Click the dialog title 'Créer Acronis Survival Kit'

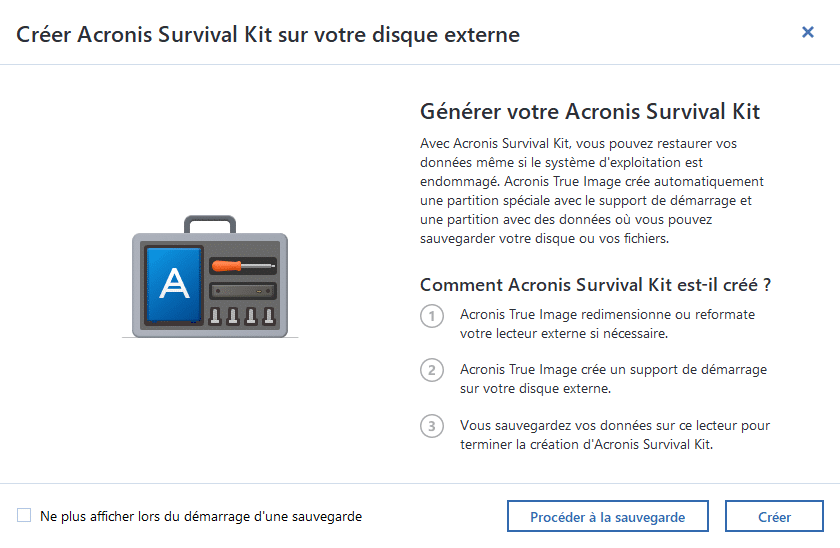coord(268,34)
